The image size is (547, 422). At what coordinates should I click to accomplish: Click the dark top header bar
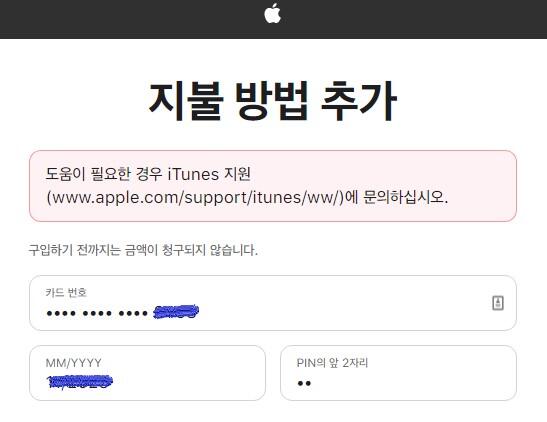(274, 19)
